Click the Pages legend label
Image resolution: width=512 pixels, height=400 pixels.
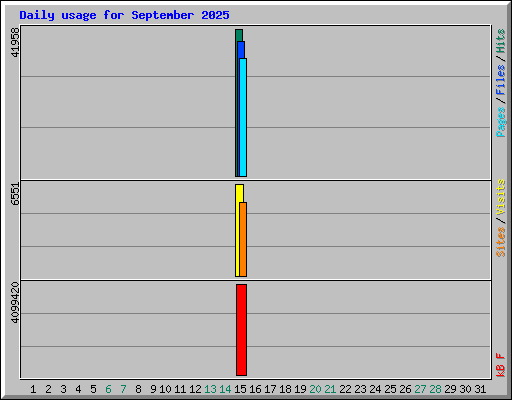[x=500, y=122]
